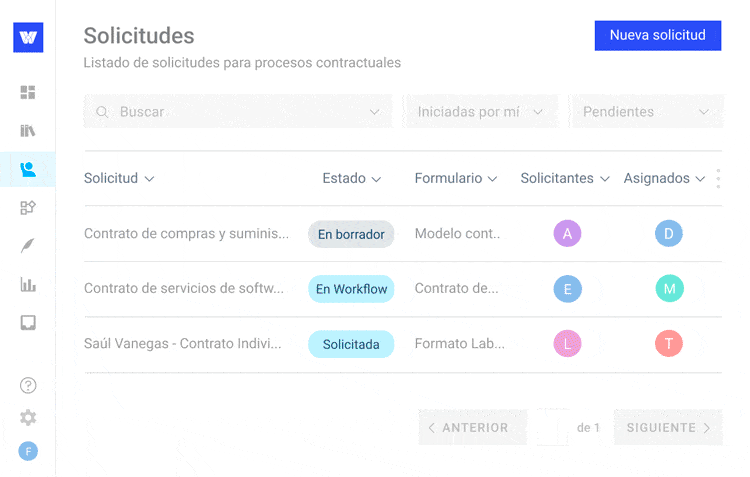Click the Nueva solicitud button
750x477 pixels.
658,35
